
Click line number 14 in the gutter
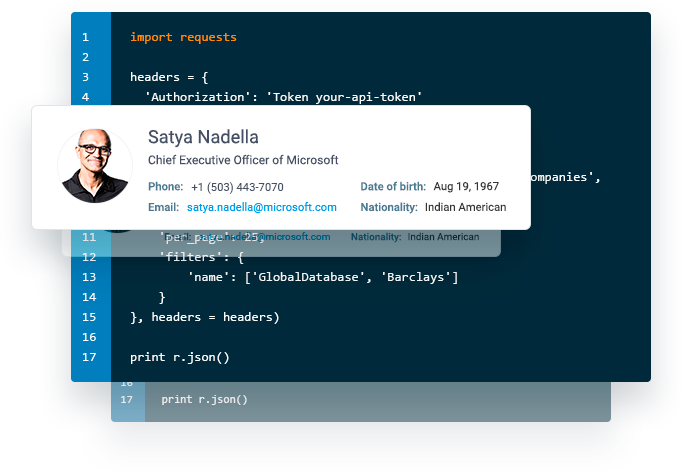89,297
